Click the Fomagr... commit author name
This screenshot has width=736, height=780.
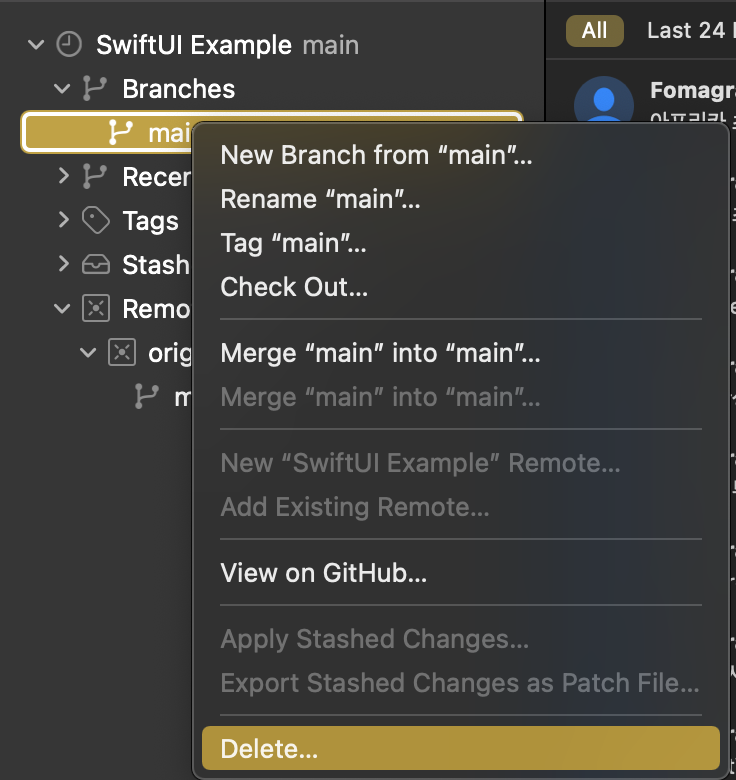point(693,90)
